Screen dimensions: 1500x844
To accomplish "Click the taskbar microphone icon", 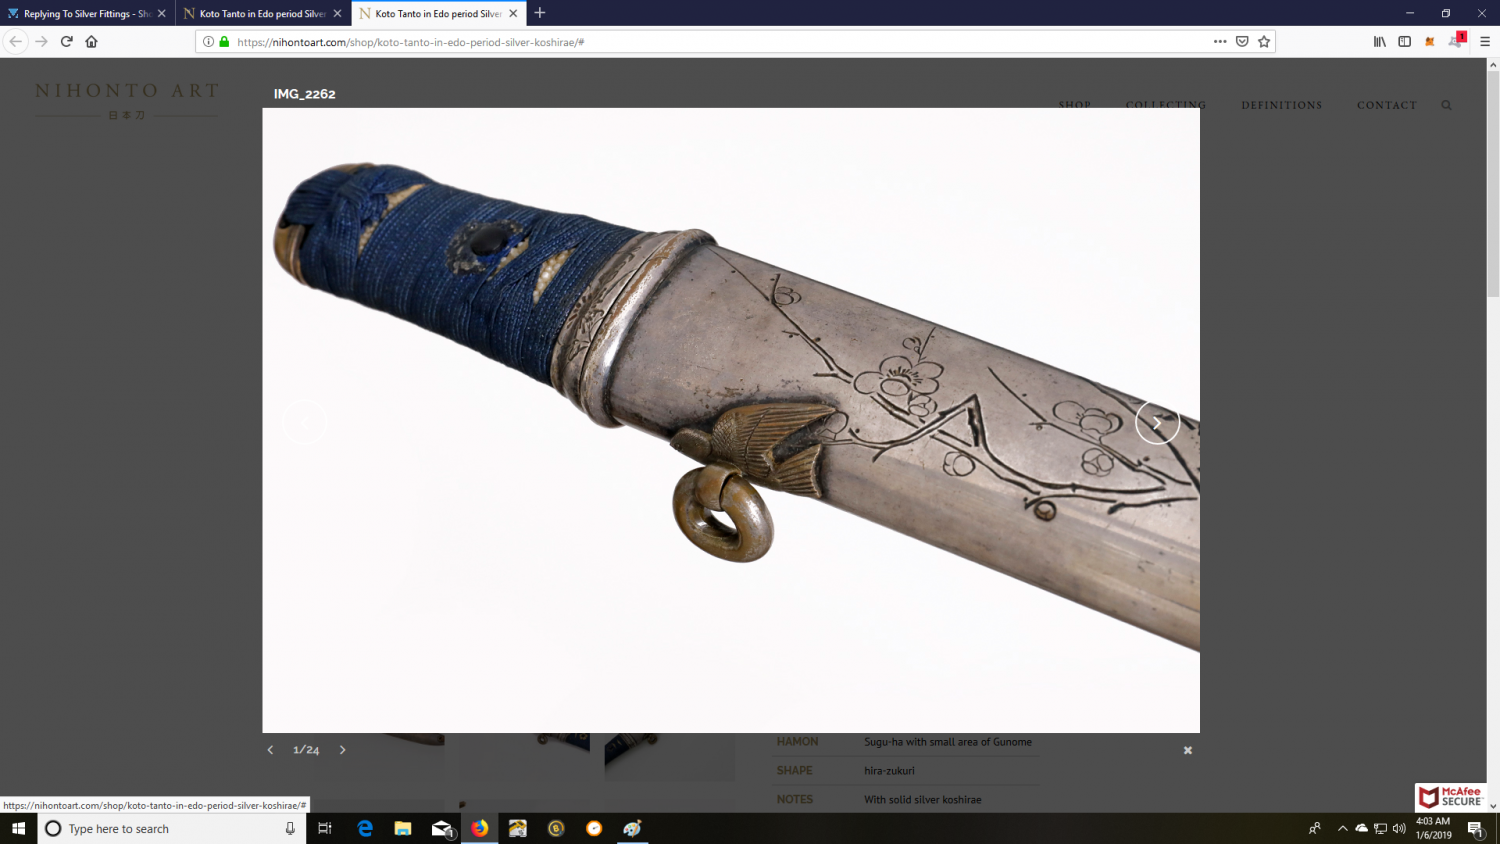I will pos(290,828).
